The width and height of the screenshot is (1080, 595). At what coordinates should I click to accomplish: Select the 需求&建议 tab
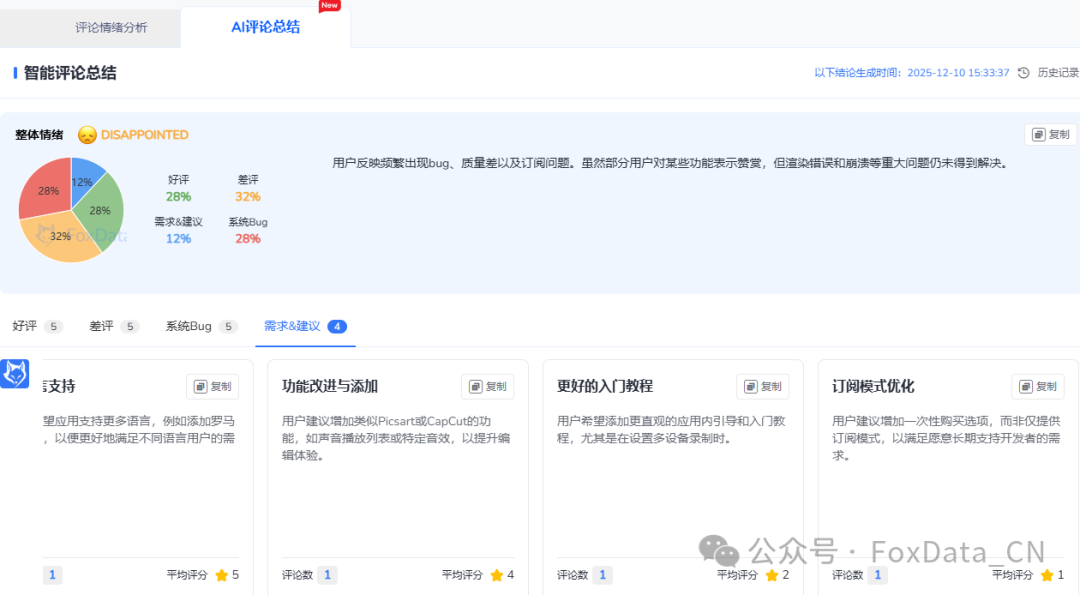[x=295, y=326]
